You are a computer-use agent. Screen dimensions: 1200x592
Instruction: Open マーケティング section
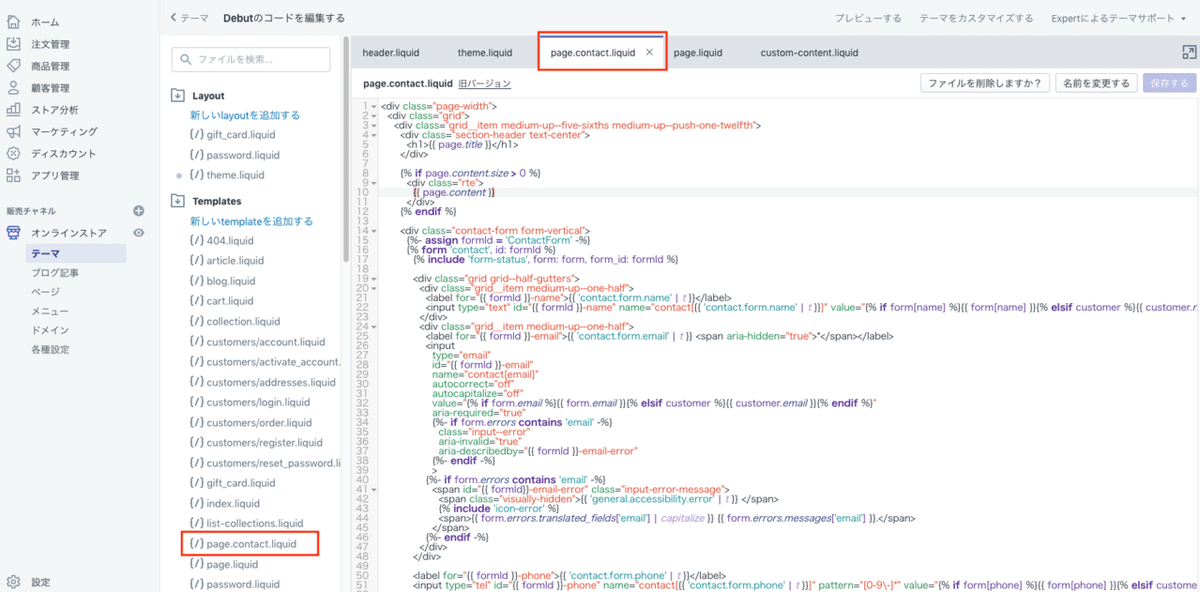[64, 131]
